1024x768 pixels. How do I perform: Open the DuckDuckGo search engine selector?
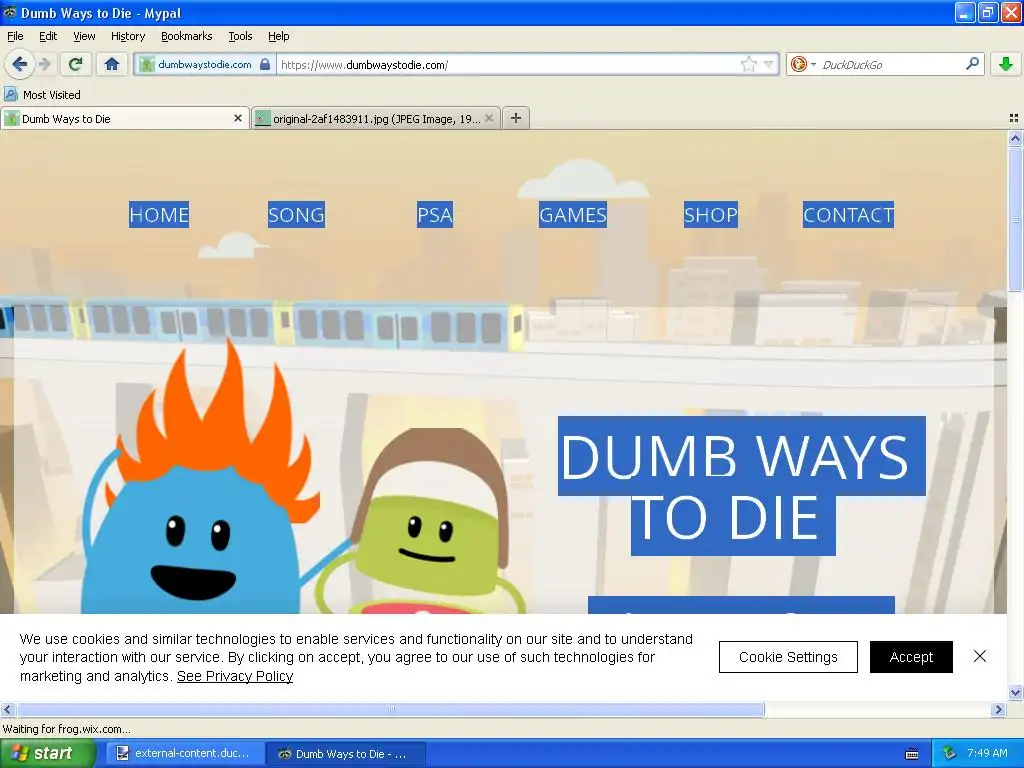[803, 64]
